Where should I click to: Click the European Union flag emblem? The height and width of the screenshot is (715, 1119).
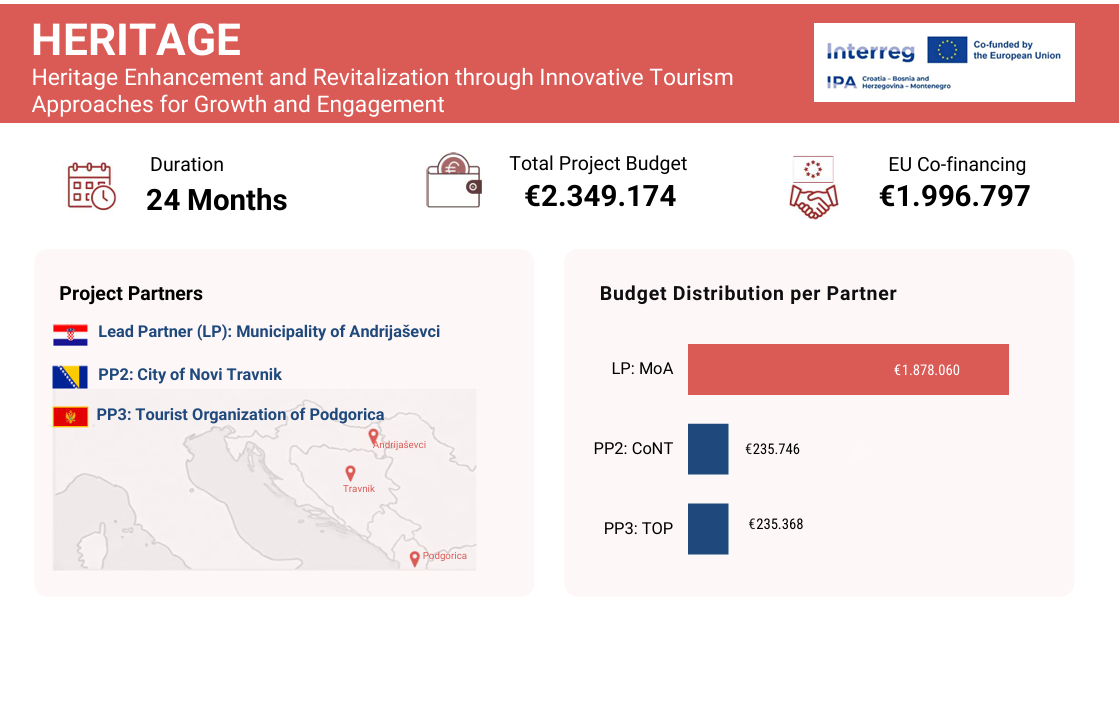pos(946,50)
